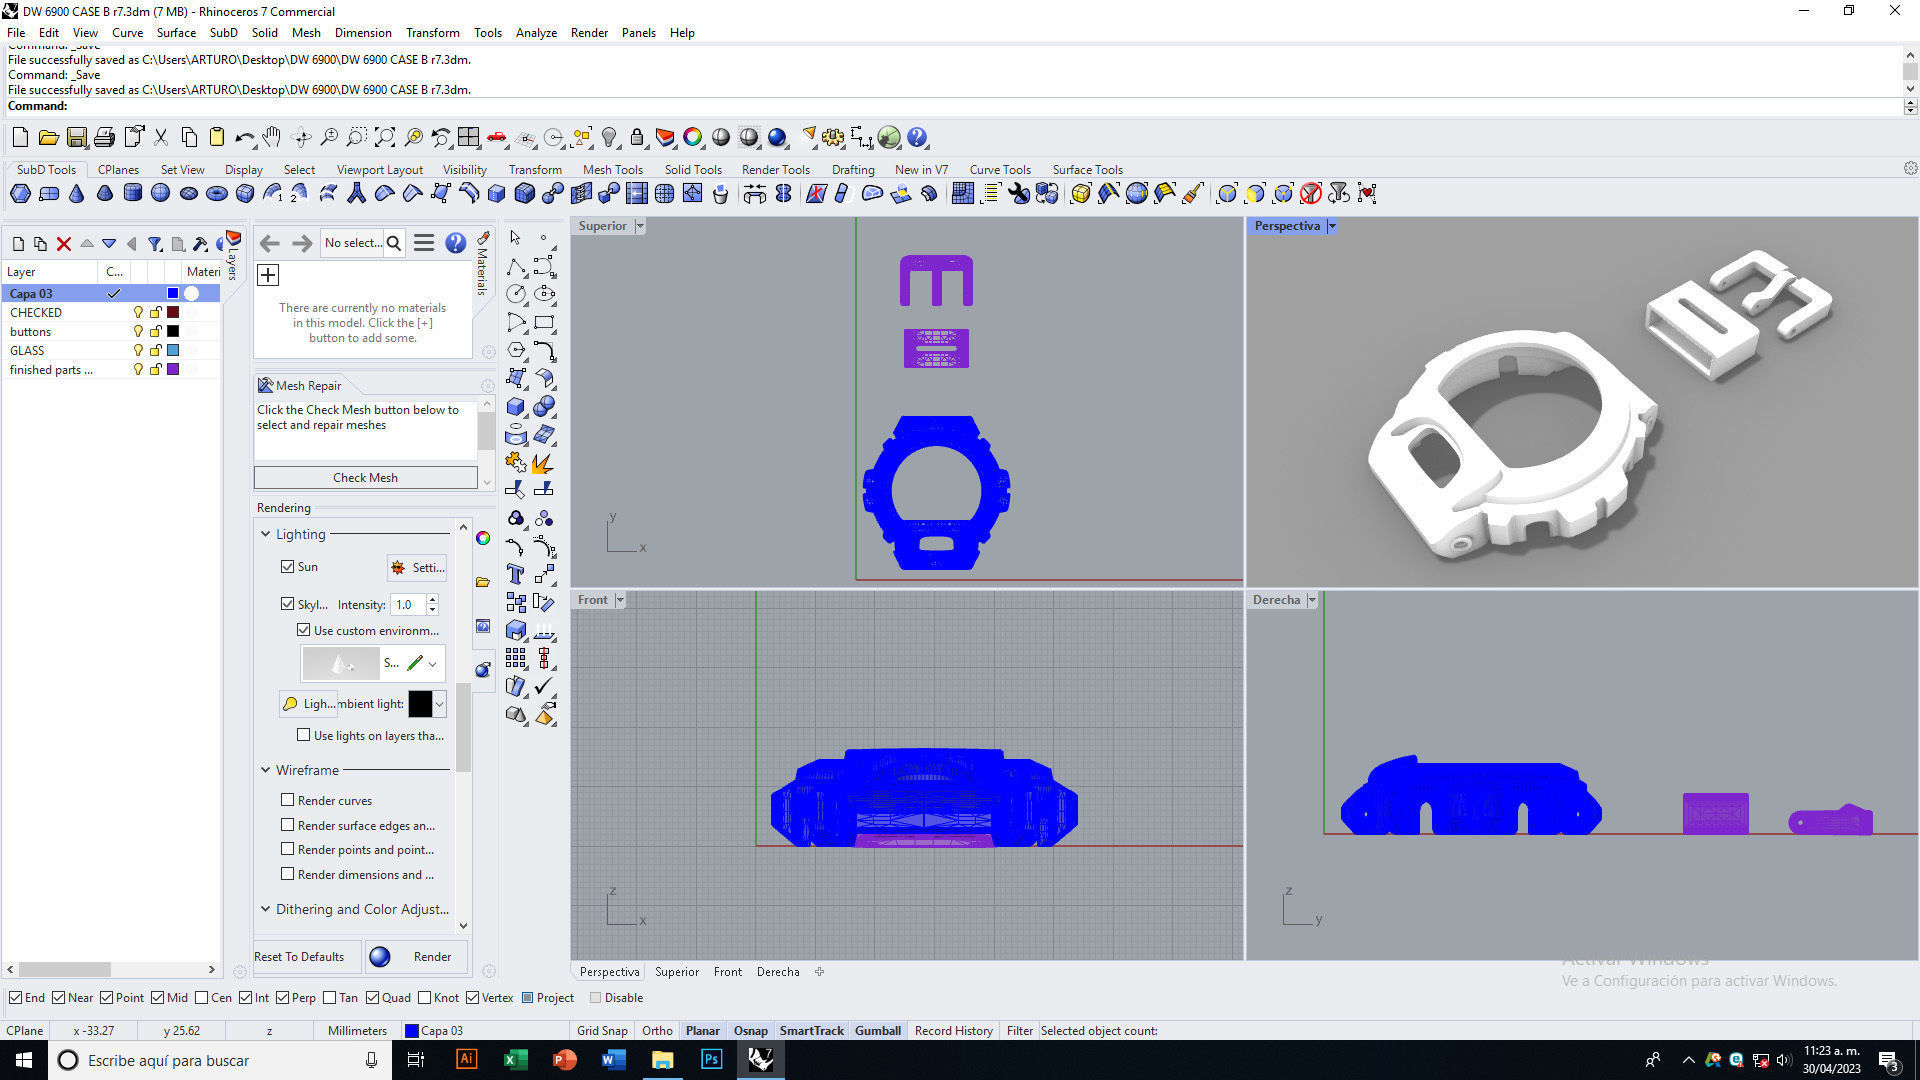Select the rectangle tool in sidebar
Viewport: 1920px width, 1080px height.
pyautogui.click(x=544, y=322)
